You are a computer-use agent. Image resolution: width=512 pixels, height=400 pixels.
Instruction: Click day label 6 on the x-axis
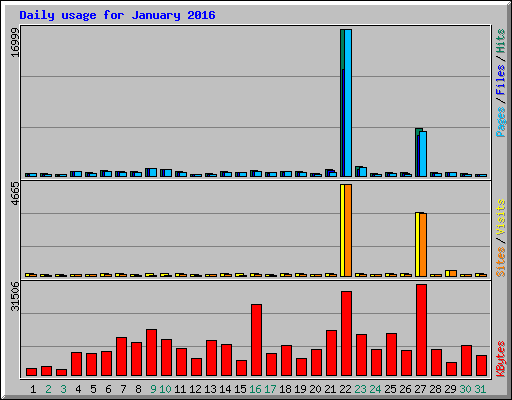[x=108, y=389]
